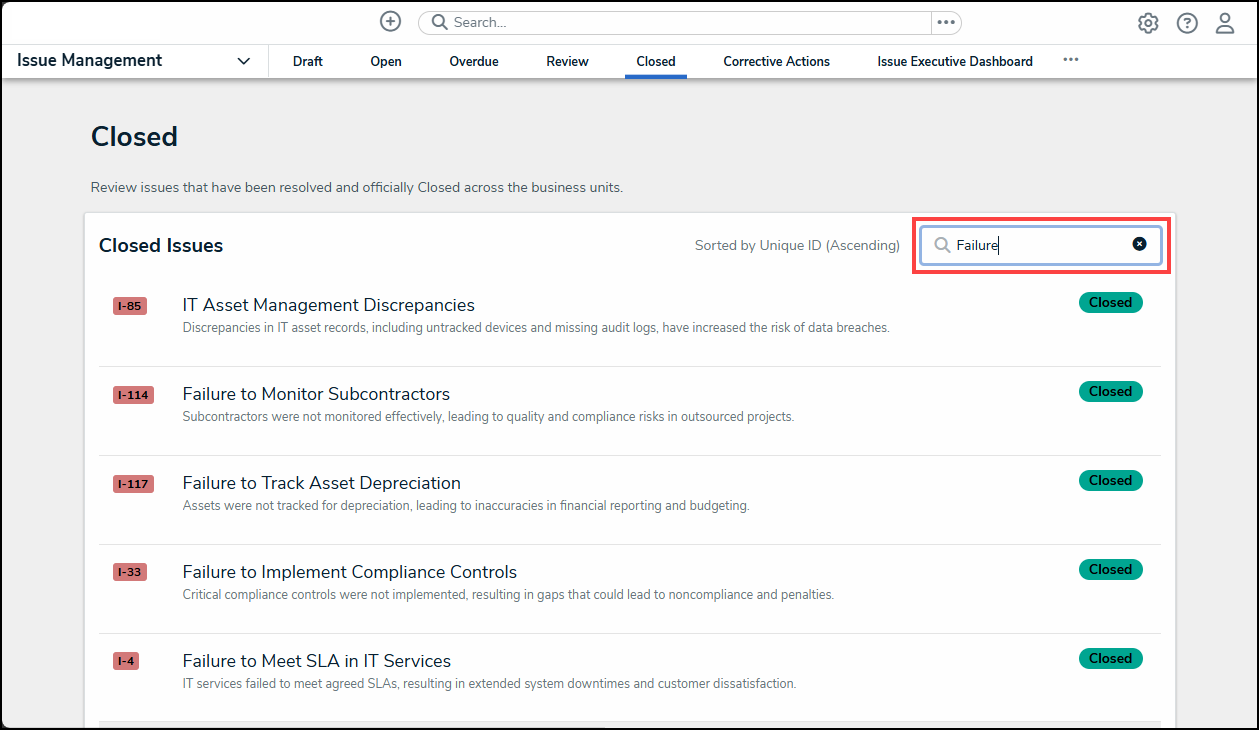Clear the Failure search text
This screenshot has height=730, width=1259.
coord(1139,244)
